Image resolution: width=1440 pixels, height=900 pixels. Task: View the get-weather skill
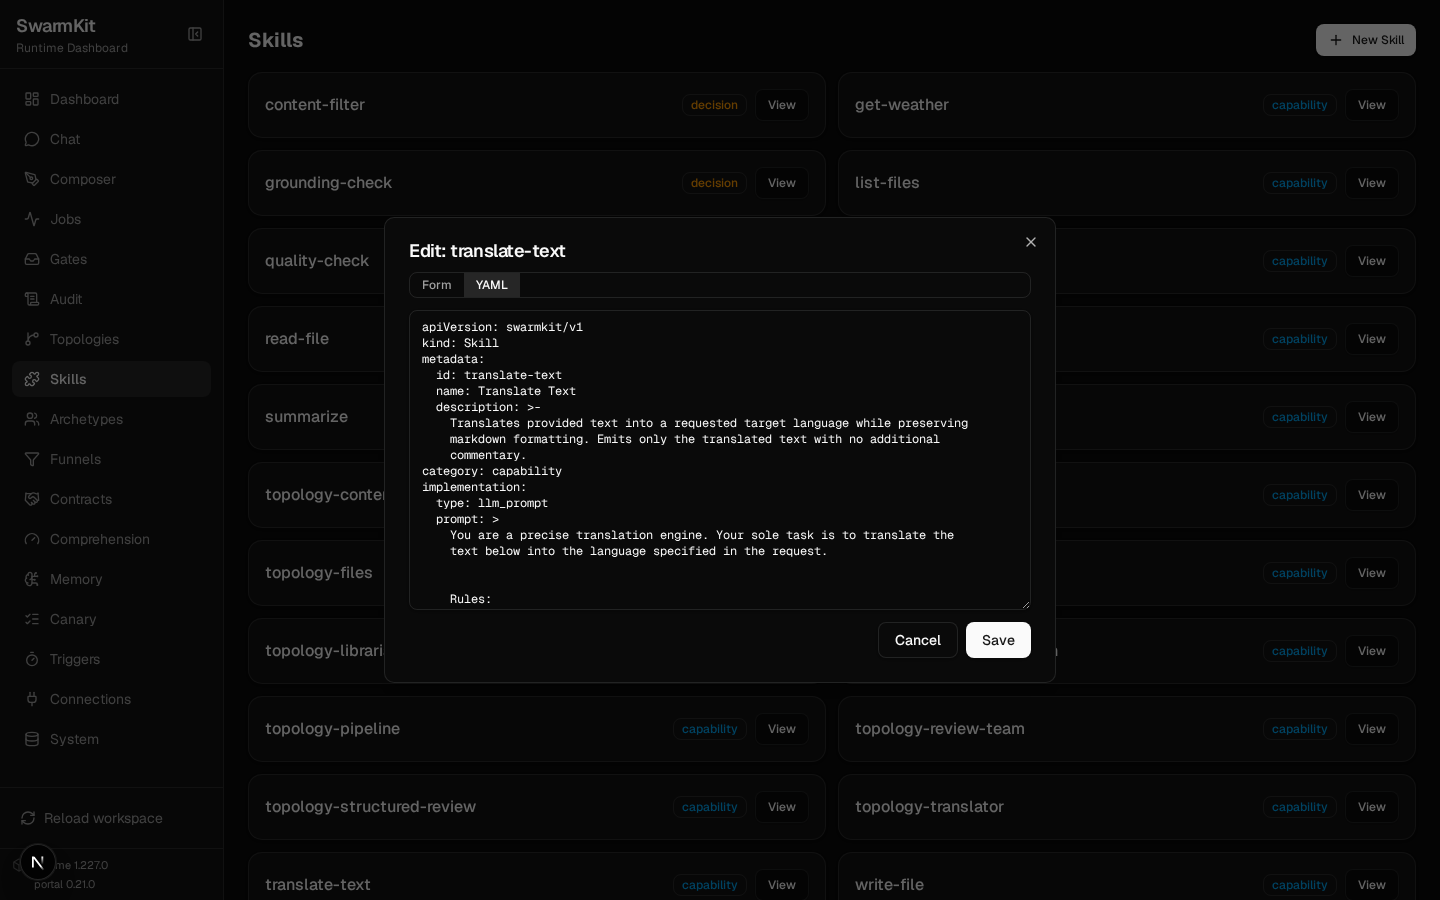1372,105
